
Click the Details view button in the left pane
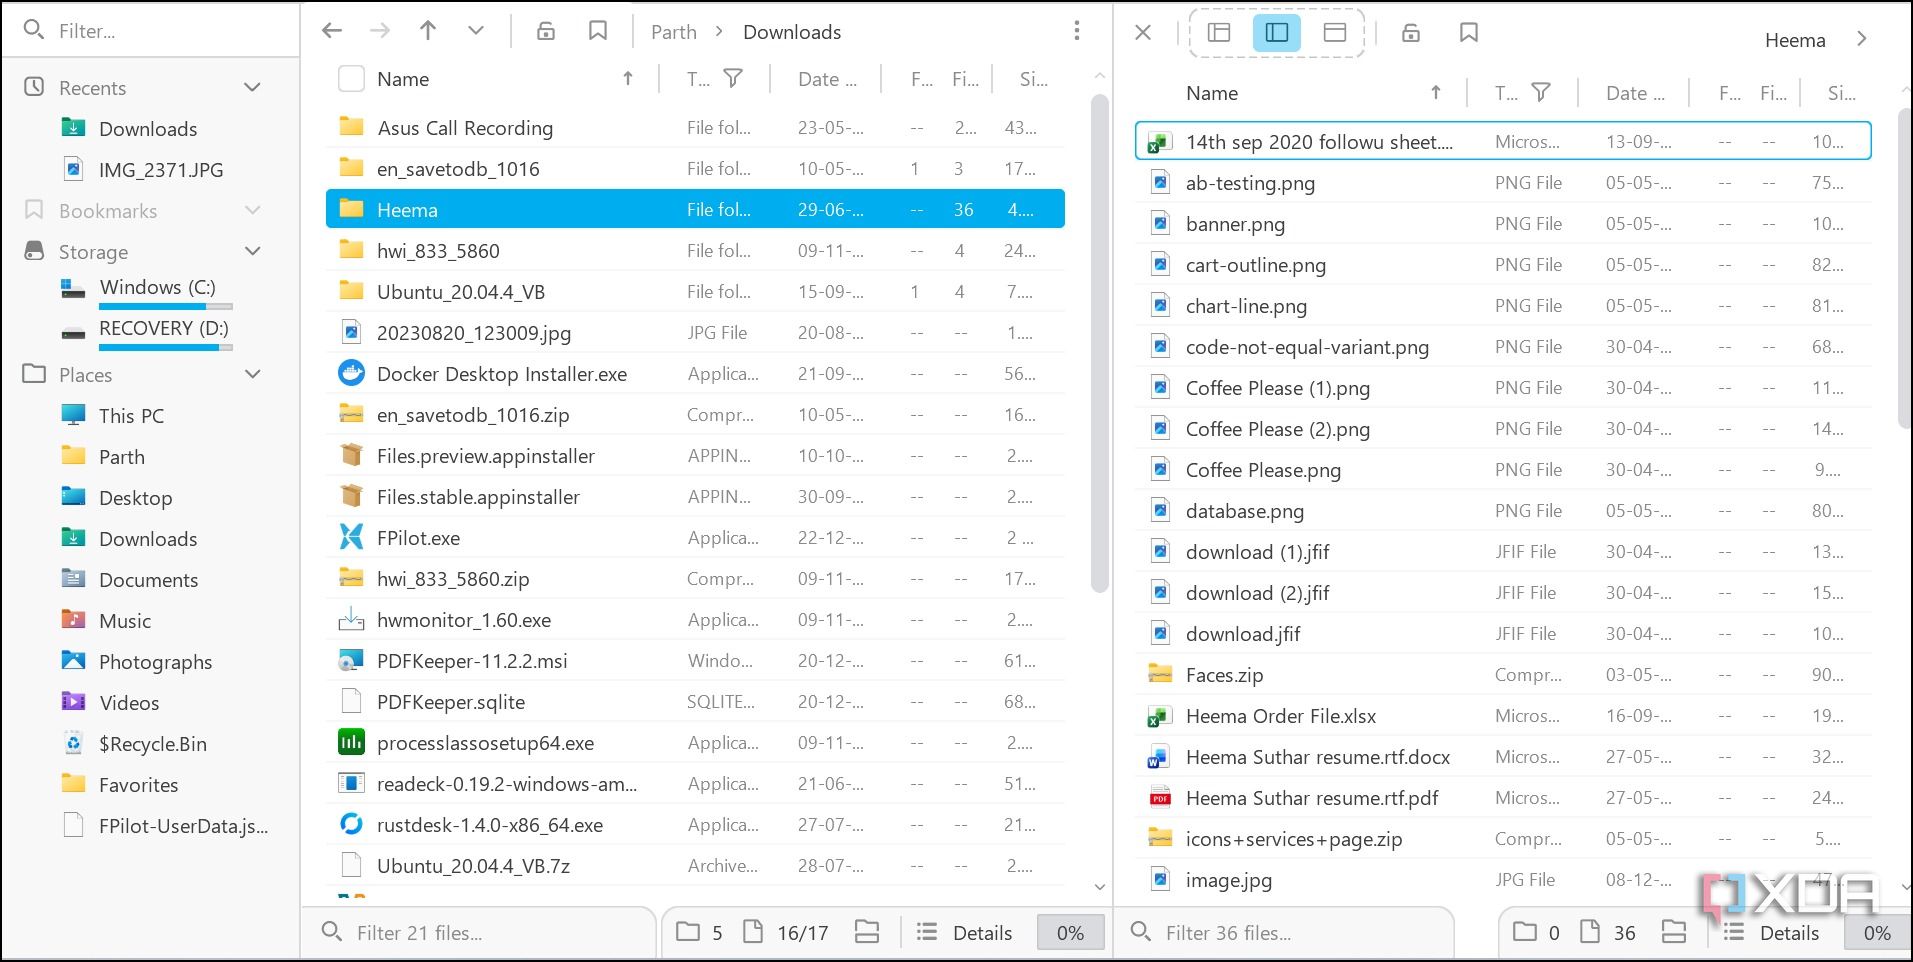[x=965, y=933]
